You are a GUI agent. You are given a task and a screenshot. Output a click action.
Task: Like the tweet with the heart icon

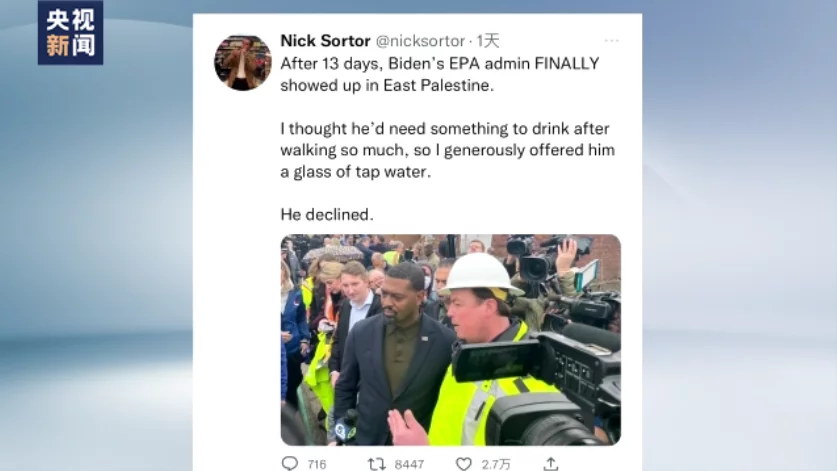point(464,463)
